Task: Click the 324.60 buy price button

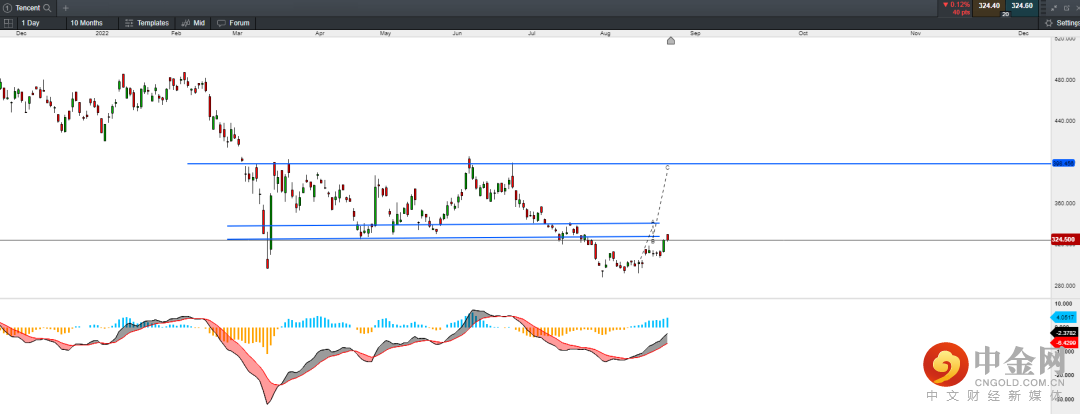Action: coord(1022,6)
